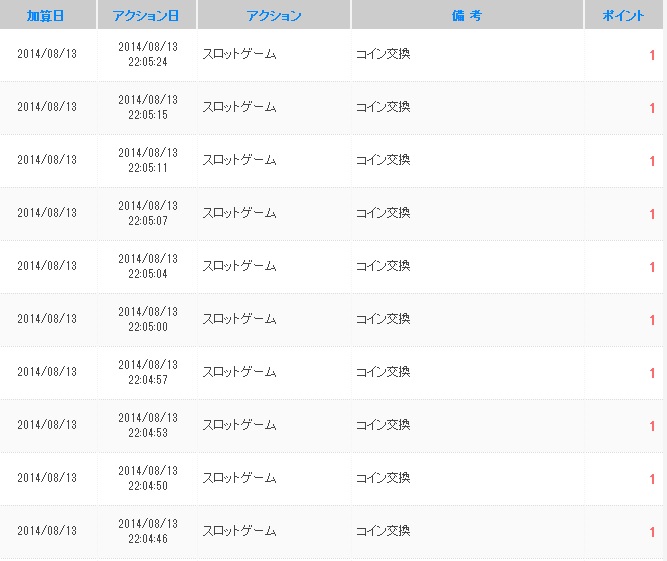This screenshot has height=561, width=667.
Task: Click the 加算日 column header
Action: [46, 16]
